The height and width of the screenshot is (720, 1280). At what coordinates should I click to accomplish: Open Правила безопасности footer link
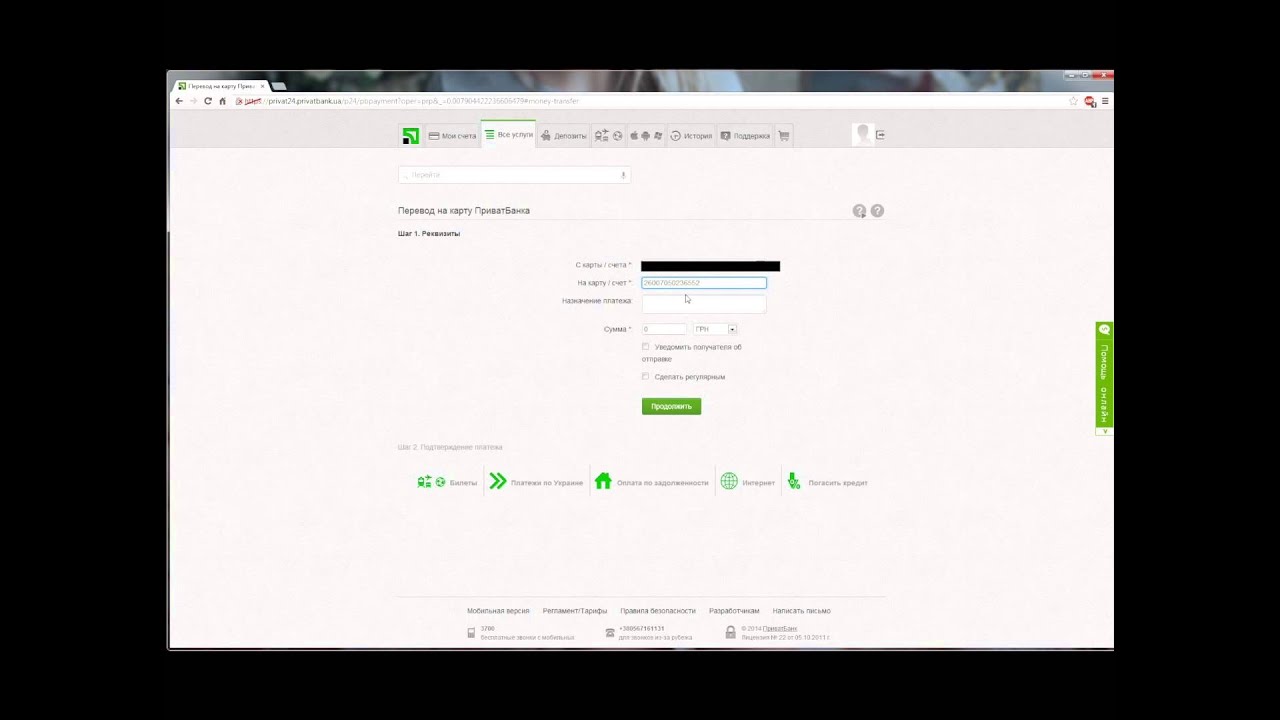(658, 611)
